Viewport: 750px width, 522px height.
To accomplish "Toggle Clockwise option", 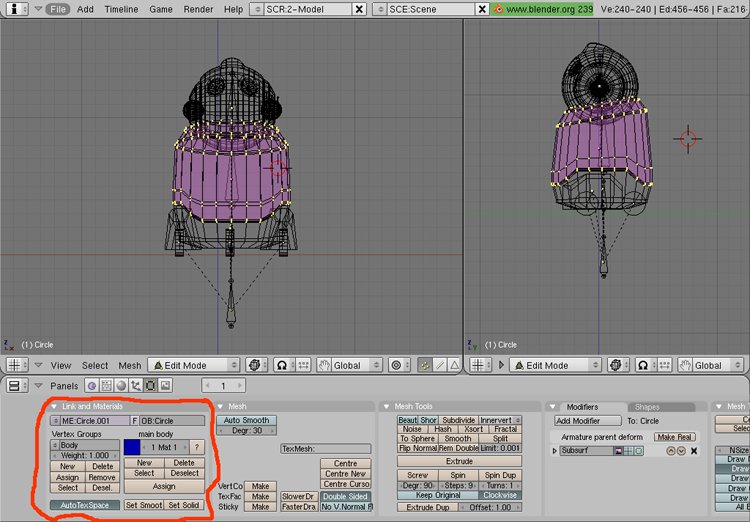I will click(500, 495).
